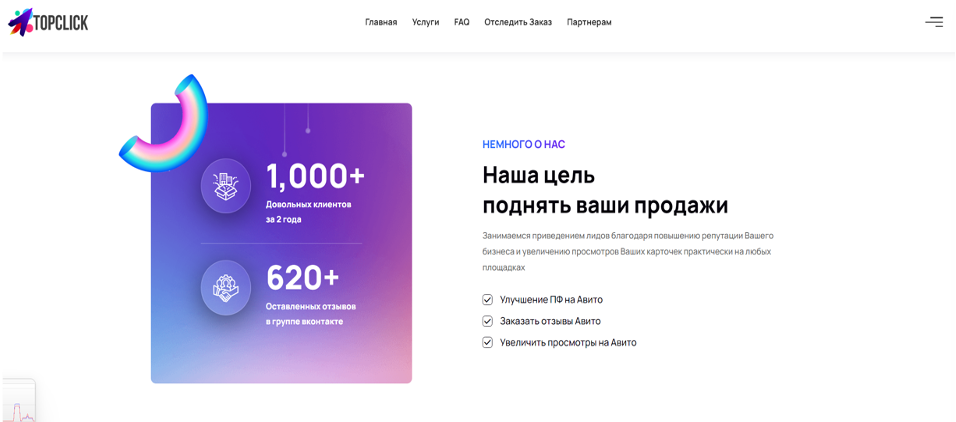Click heading Наша цель поднять ваши продажи

click(x=605, y=190)
